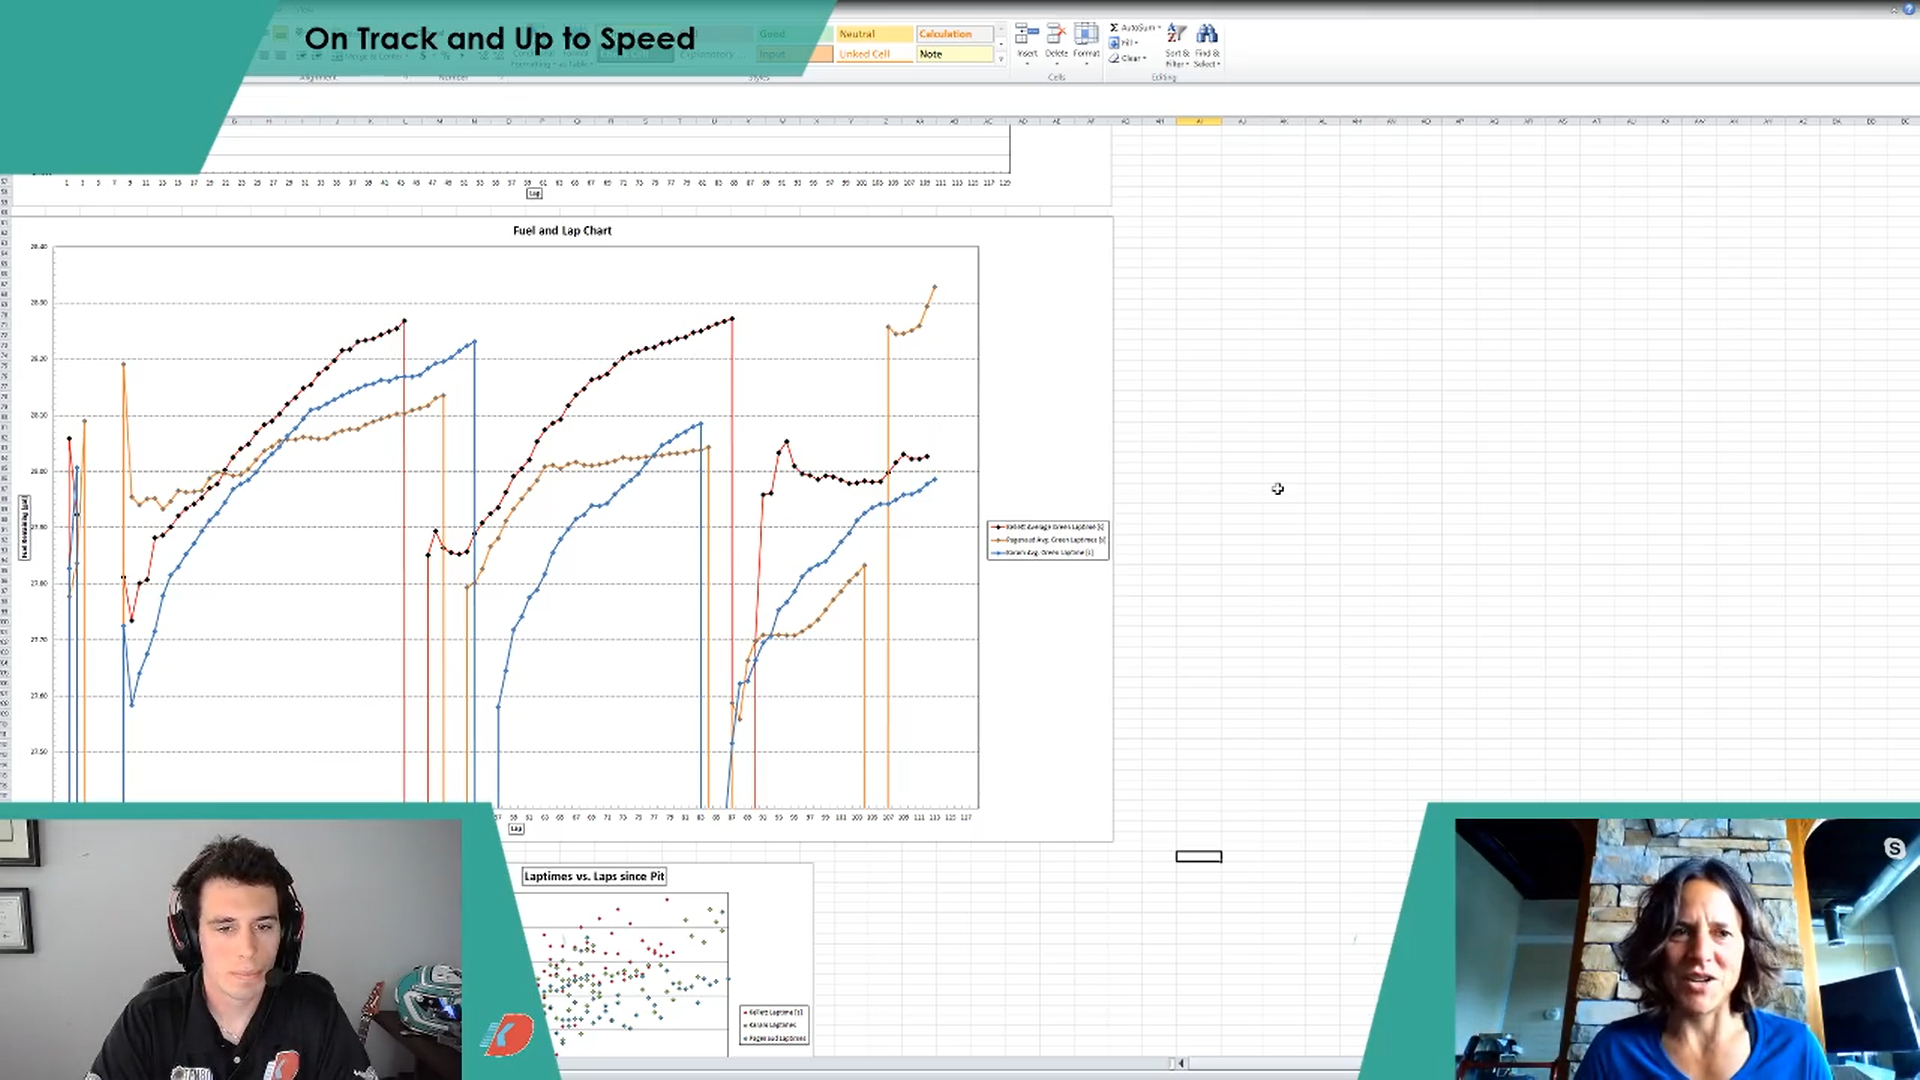Click the Insert cells icon in the ribbon
This screenshot has width=1920, height=1080.
tap(1027, 34)
